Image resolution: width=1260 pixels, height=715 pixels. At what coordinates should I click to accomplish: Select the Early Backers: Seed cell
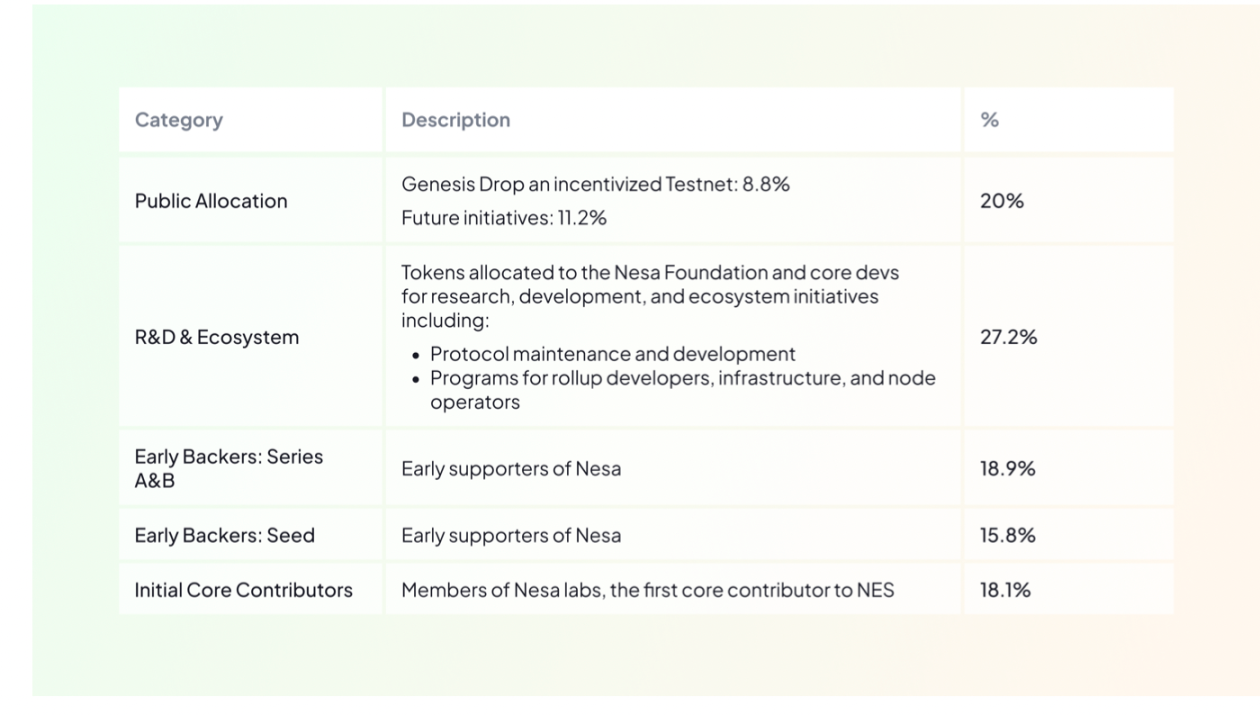point(225,535)
